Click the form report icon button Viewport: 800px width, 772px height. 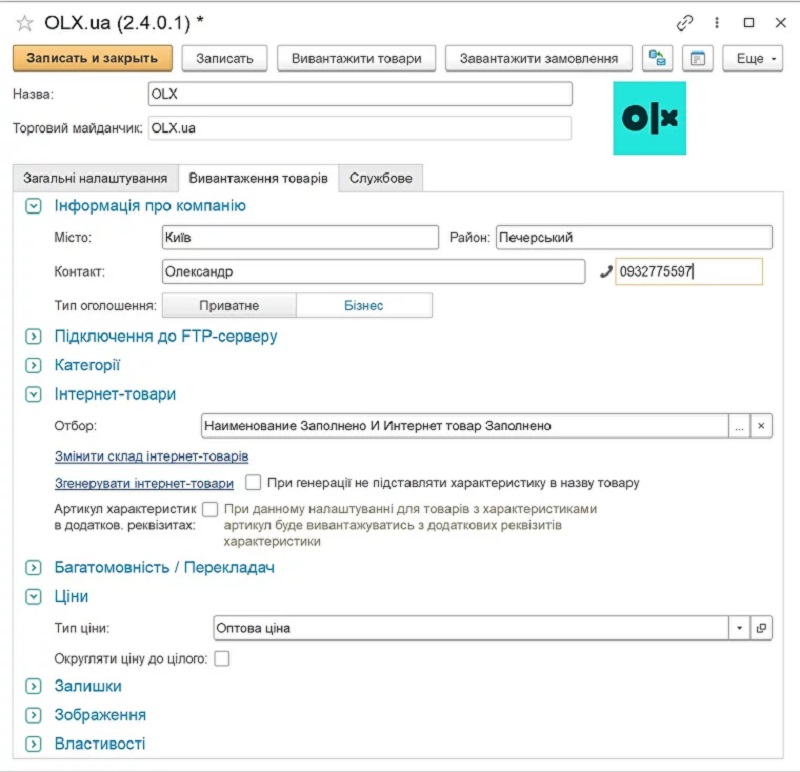click(697, 59)
